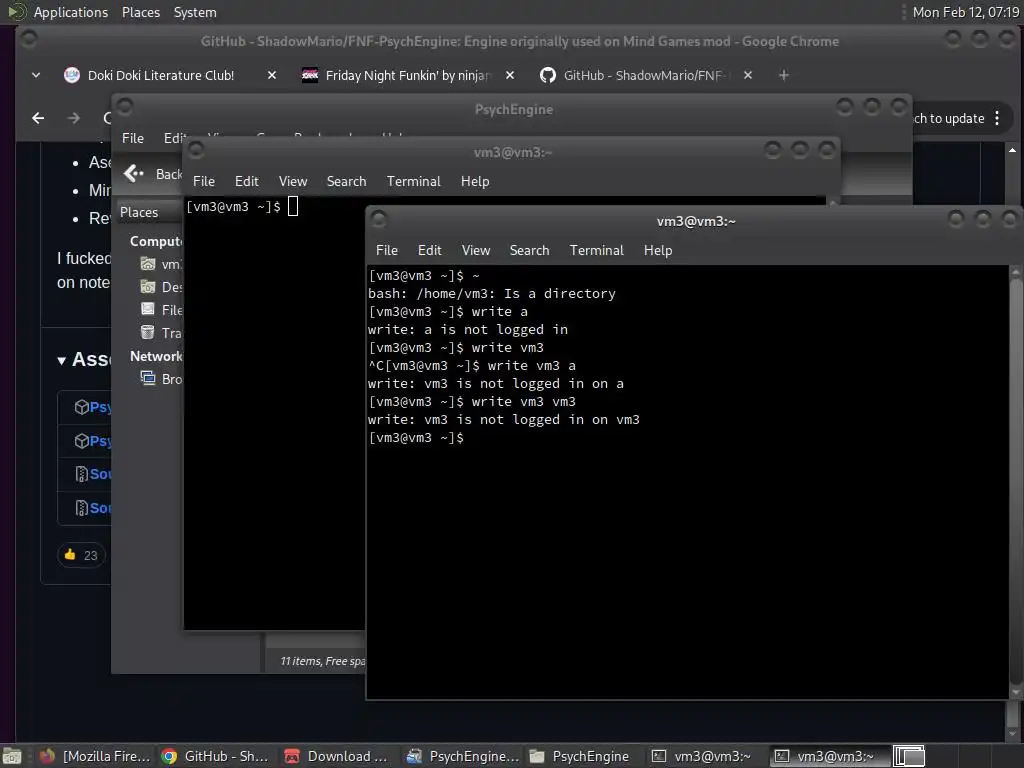This screenshot has width=1024, height=768.
Task: Open Search menu in back terminal window
Action: coord(346,182)
